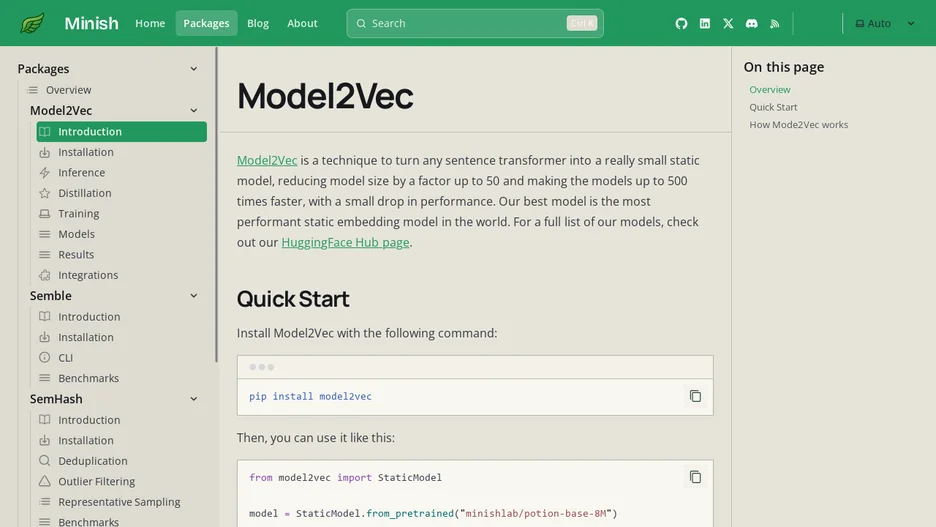Click the Distillation star icon
Image resolution: width=936 pixels, height=527 pixels.
pyautogui.click(x=45, y=193)
